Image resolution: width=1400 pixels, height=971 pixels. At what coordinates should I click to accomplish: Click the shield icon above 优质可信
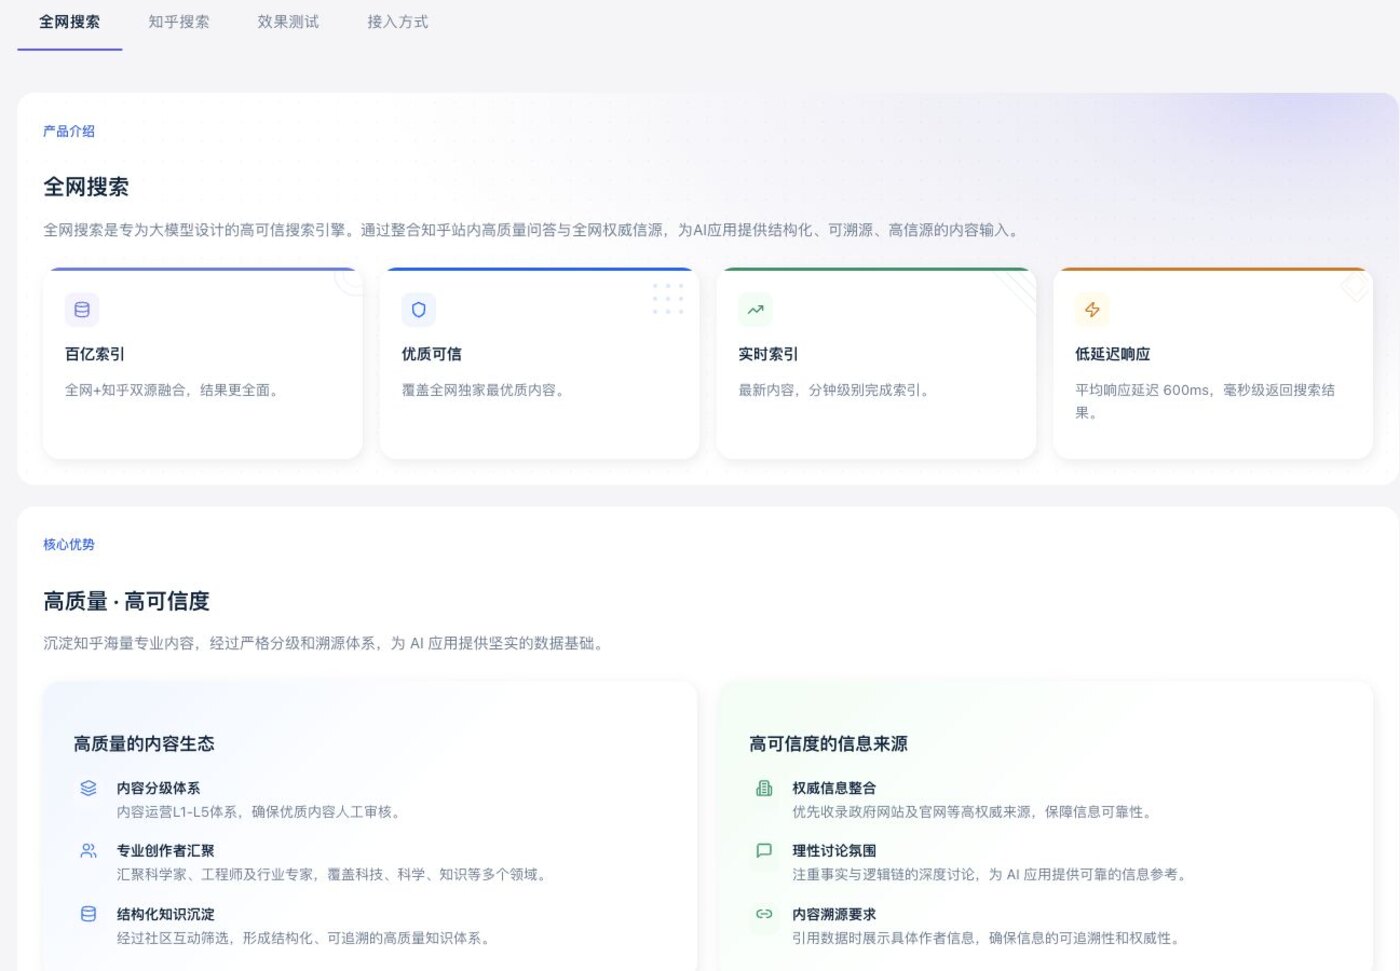pyautogui.click(x=419, y=310)
